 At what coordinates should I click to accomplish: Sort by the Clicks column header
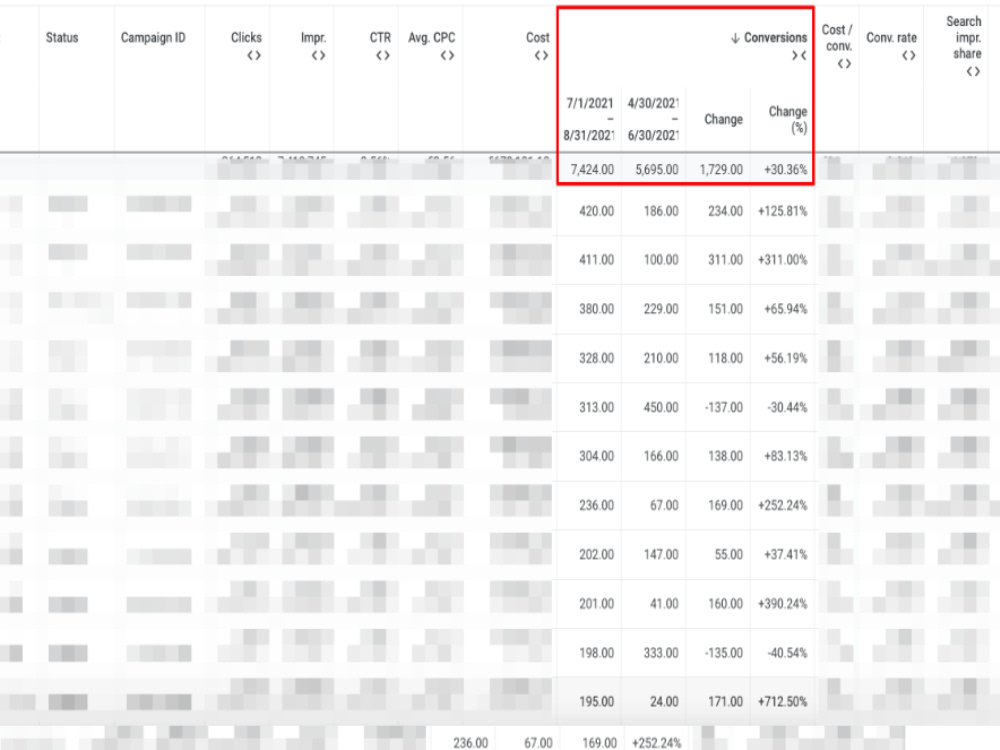(x=246, y=38)
